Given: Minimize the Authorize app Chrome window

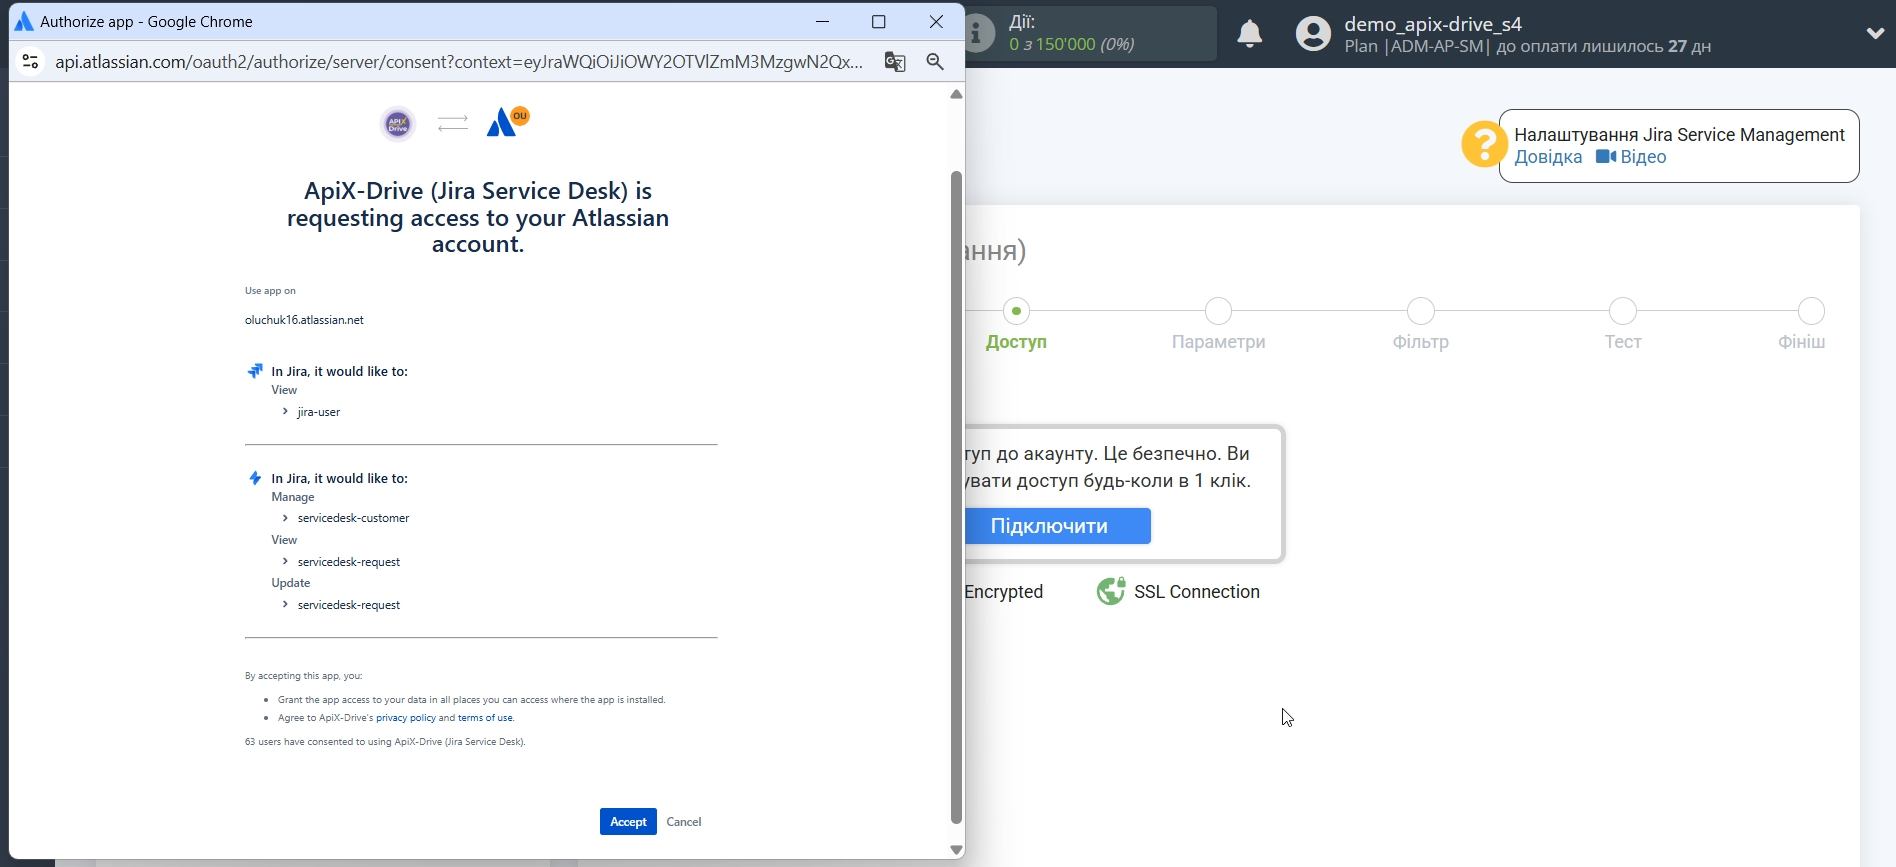Looking at the screenshot, I should pyautogui.click(x=822, y=22).
